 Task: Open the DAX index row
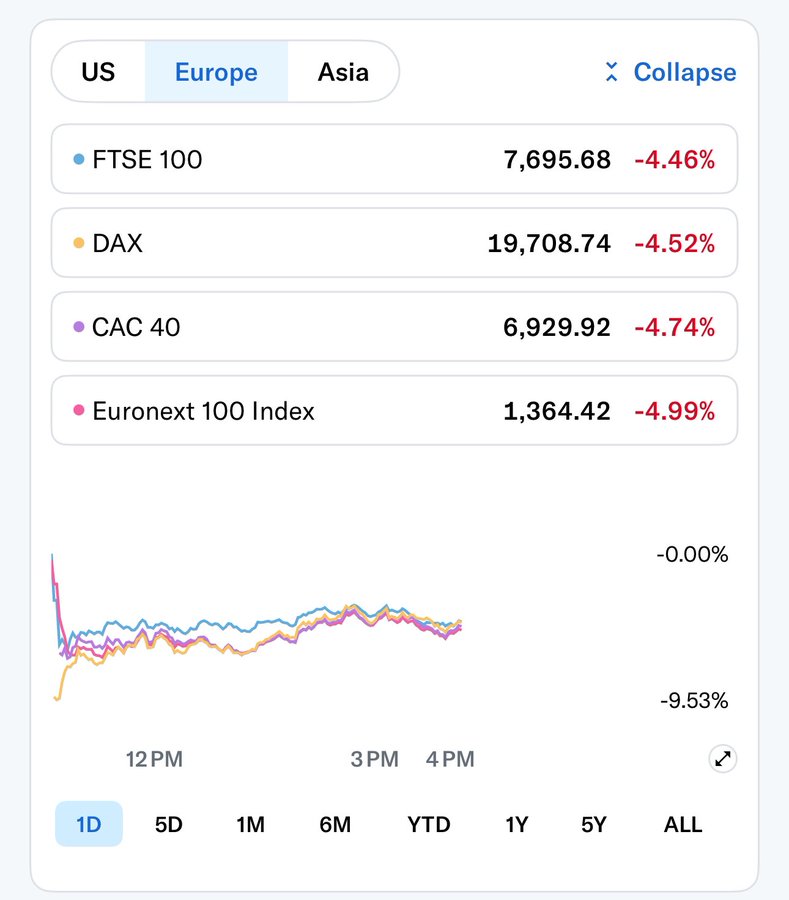pyautogui.click(x=394, y=243)
